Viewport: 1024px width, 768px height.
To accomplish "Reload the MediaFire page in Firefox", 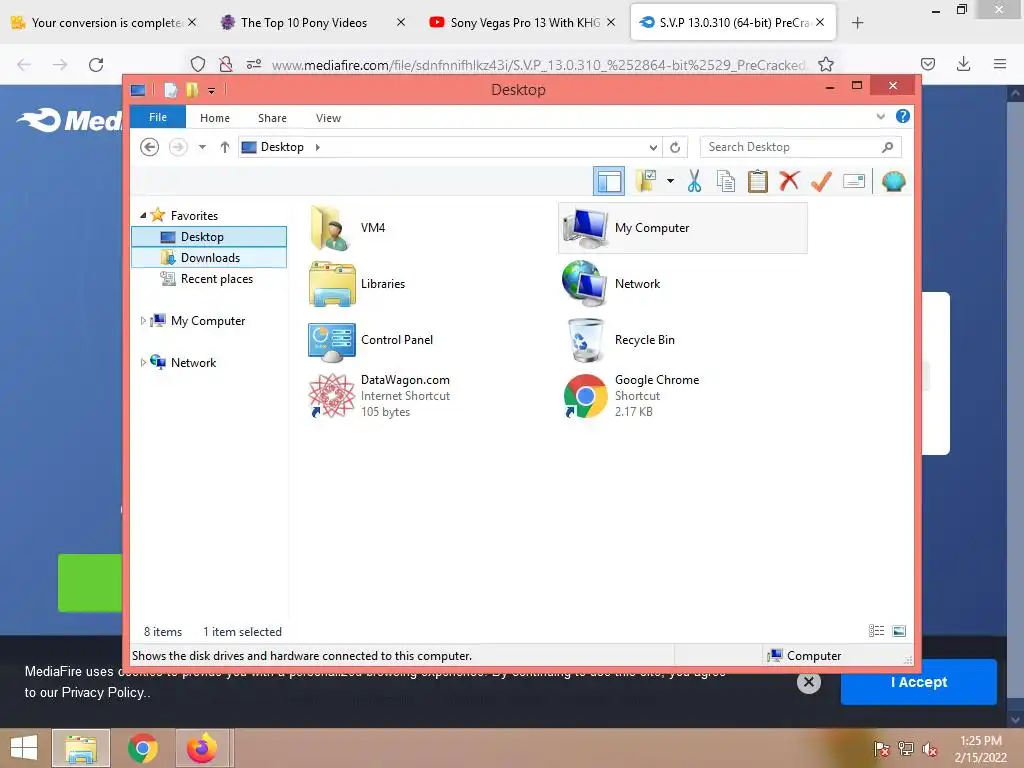I will coord(96,64).
